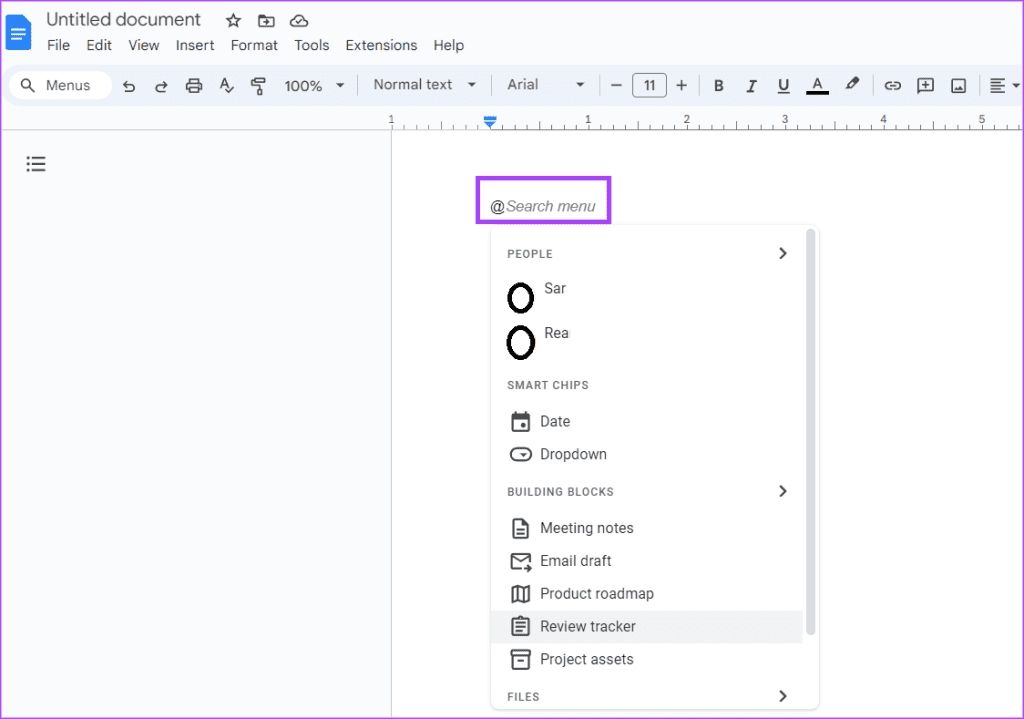The height and width of the screenshot is (719, 1024).
Task: Insert a Date smart chip
Action: (x=647, y=421)
